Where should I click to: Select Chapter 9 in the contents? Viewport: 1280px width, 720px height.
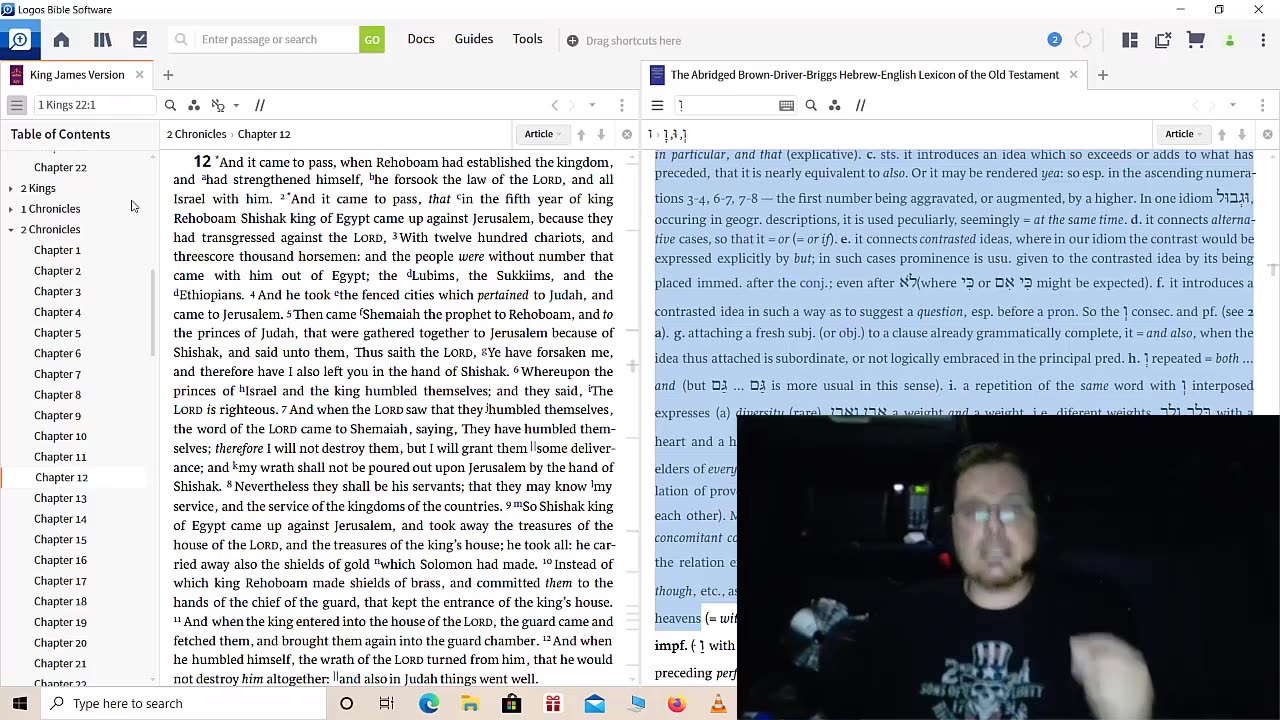click(57, 416)
